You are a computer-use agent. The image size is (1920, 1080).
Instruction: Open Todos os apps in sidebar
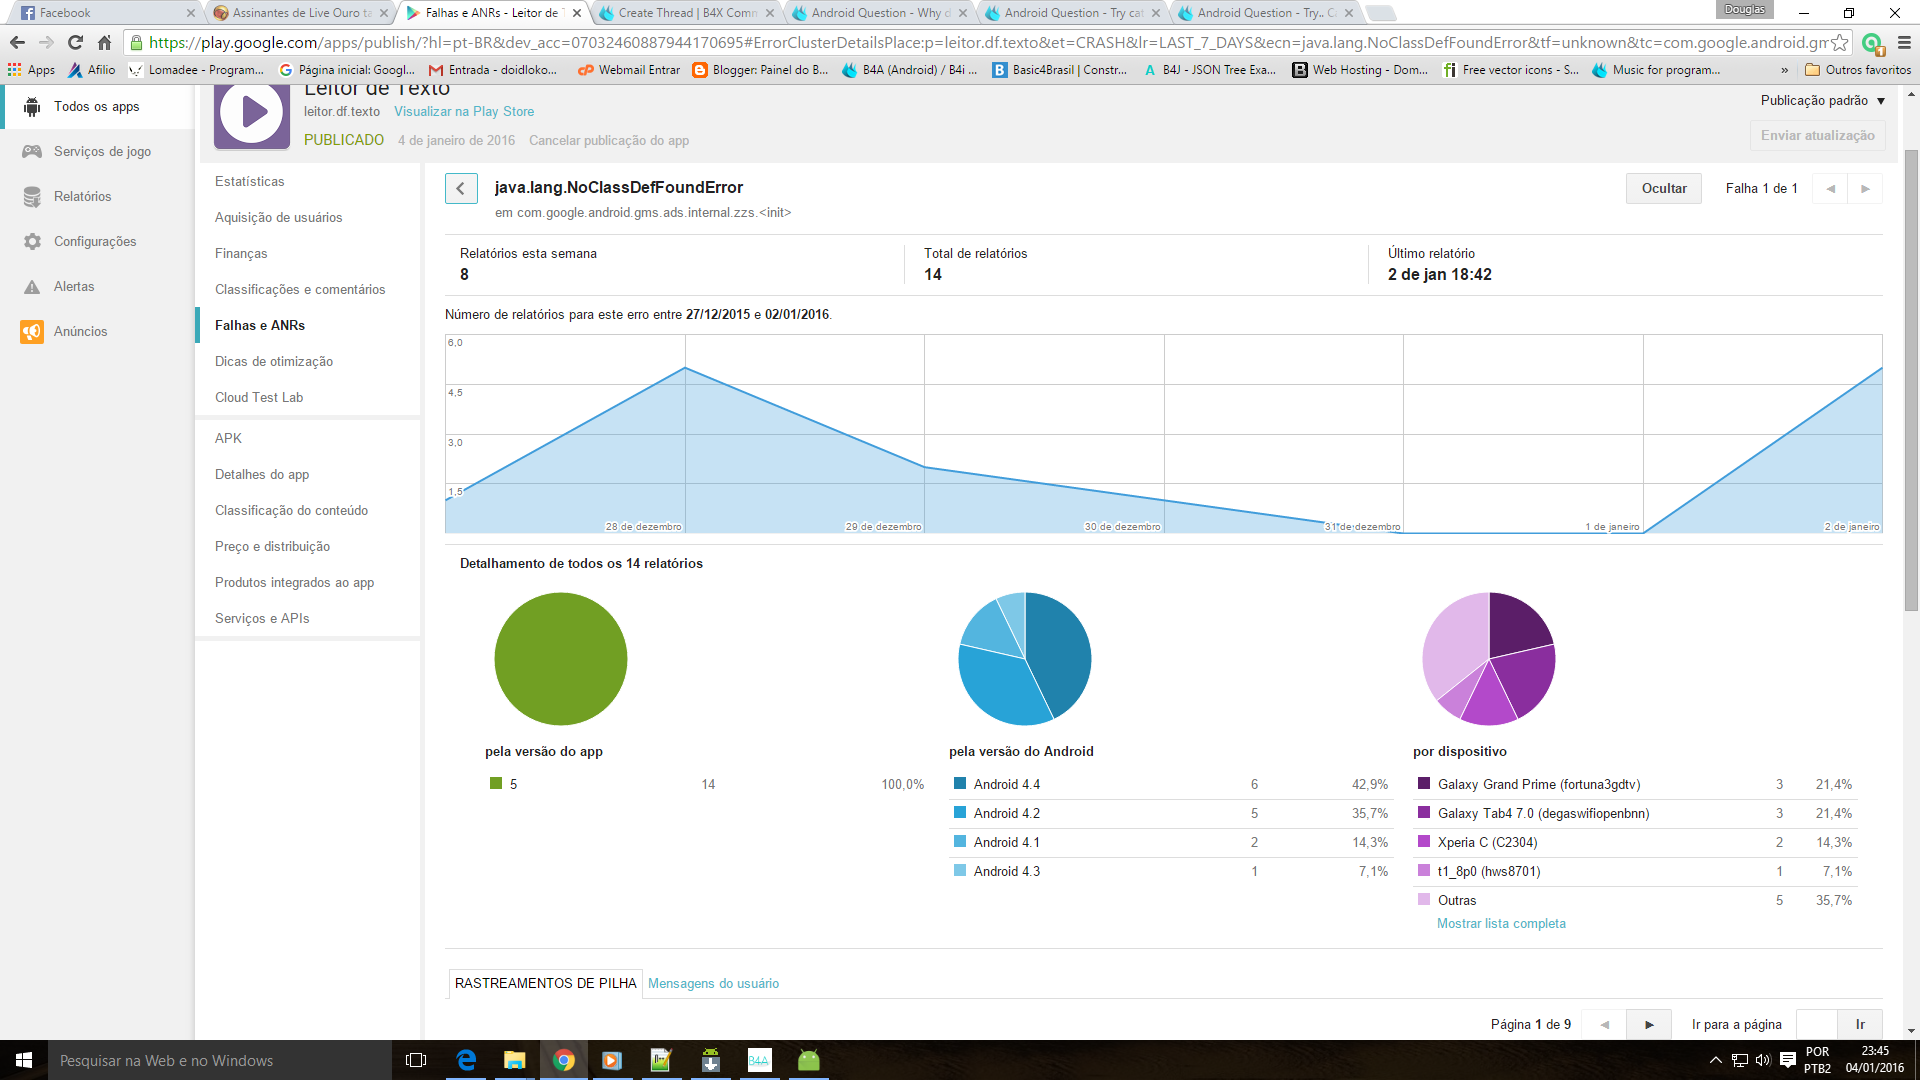[97, 106]
